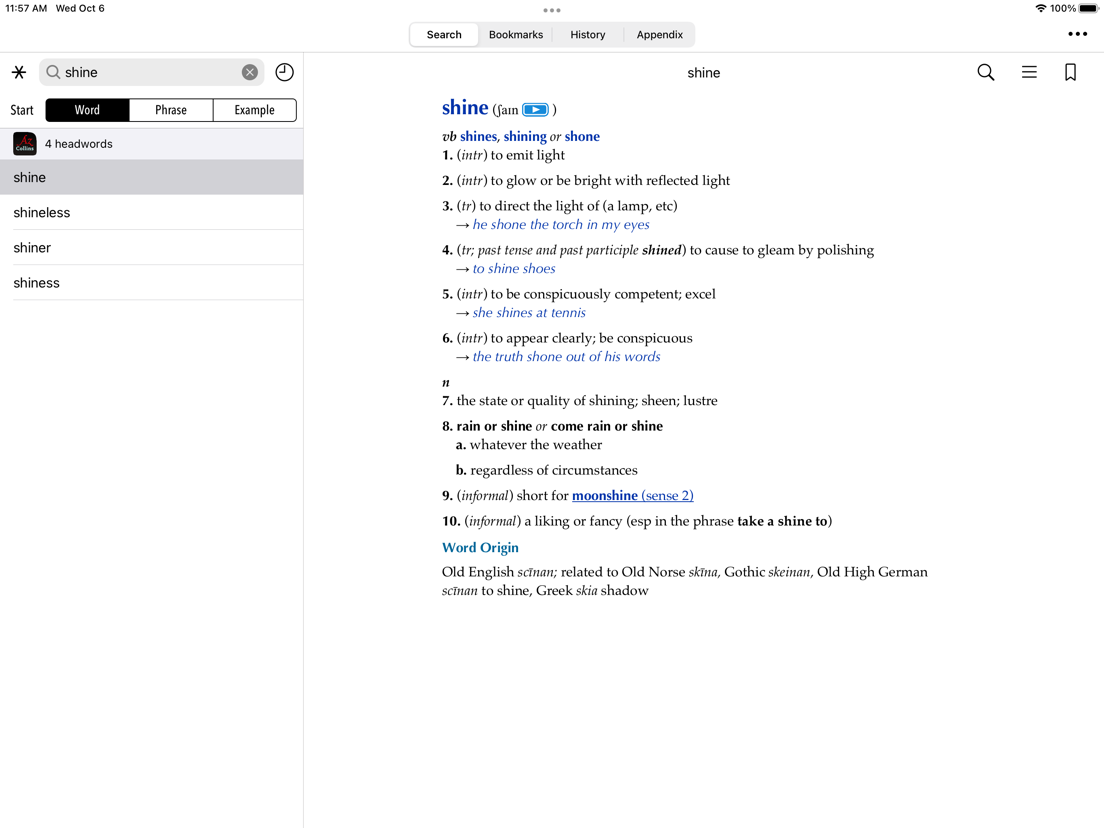Open the entry outline list icon
The width and height of the screenshot is (1104, 828).
tap(1029, 72)
